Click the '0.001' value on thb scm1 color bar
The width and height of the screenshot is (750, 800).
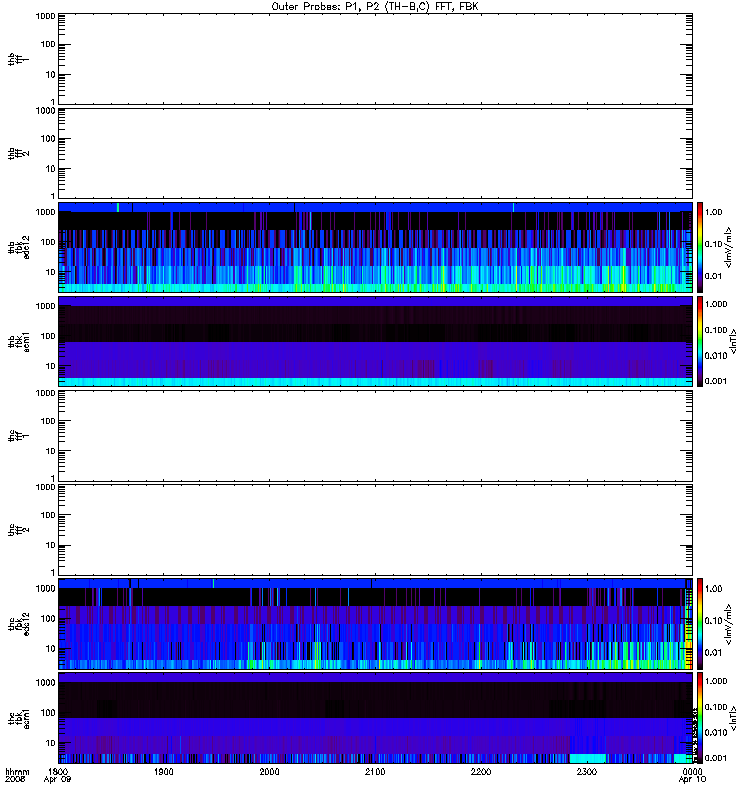(x=716, y=381)
